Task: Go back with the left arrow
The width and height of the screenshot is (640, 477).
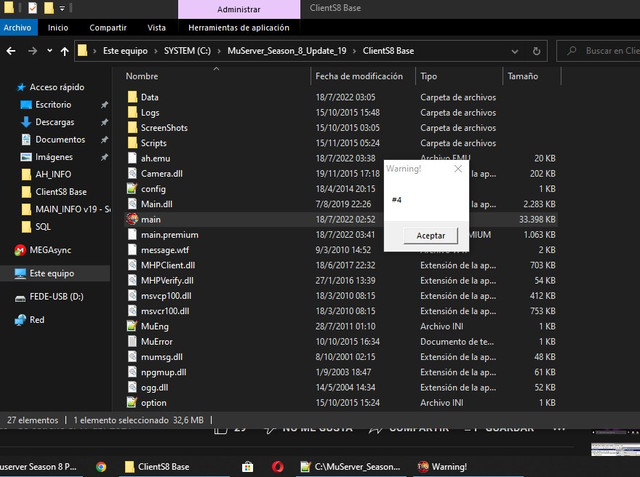Action: click(11, 51)
